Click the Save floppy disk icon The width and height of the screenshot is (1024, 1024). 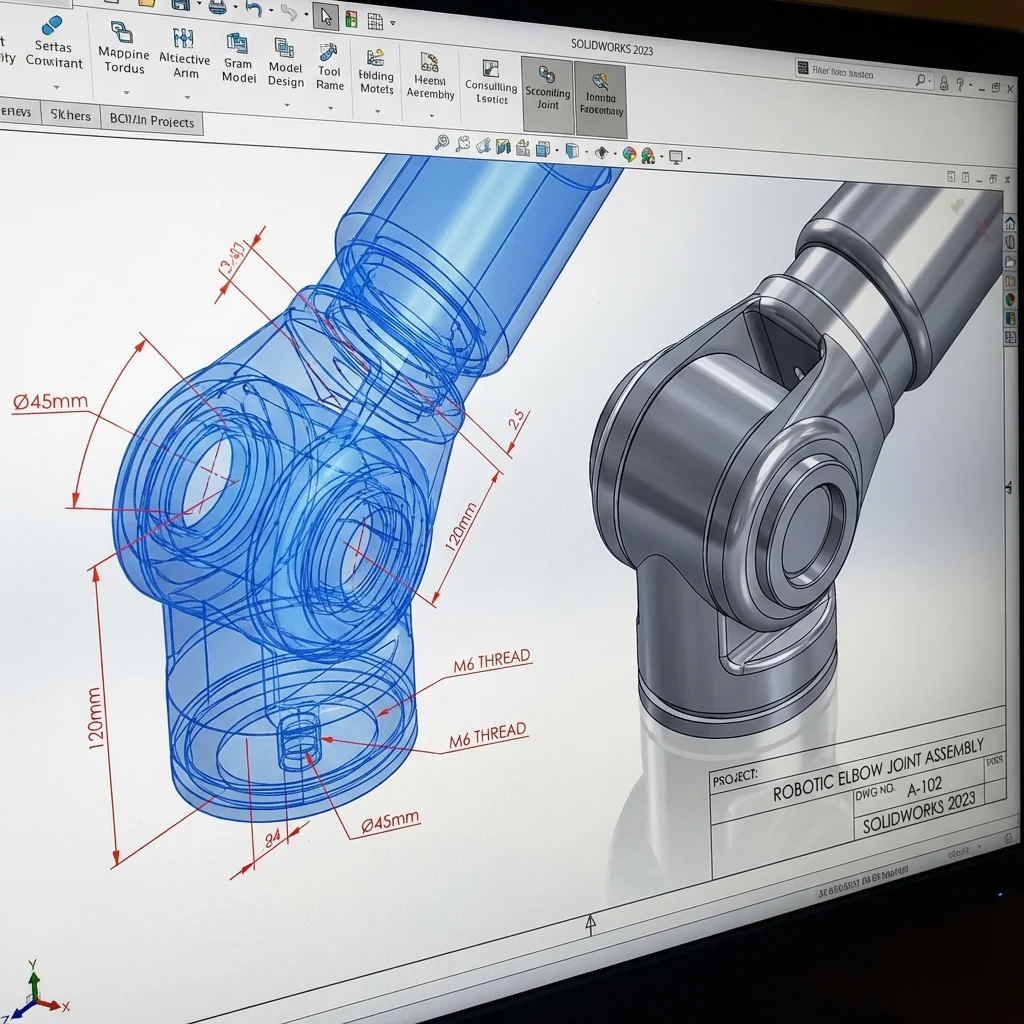pos(181,4)
